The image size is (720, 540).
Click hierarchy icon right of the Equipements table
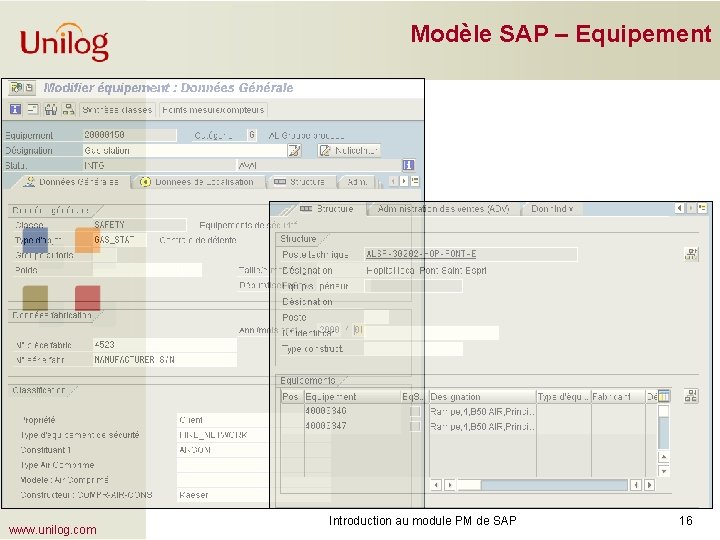point(691,396)
